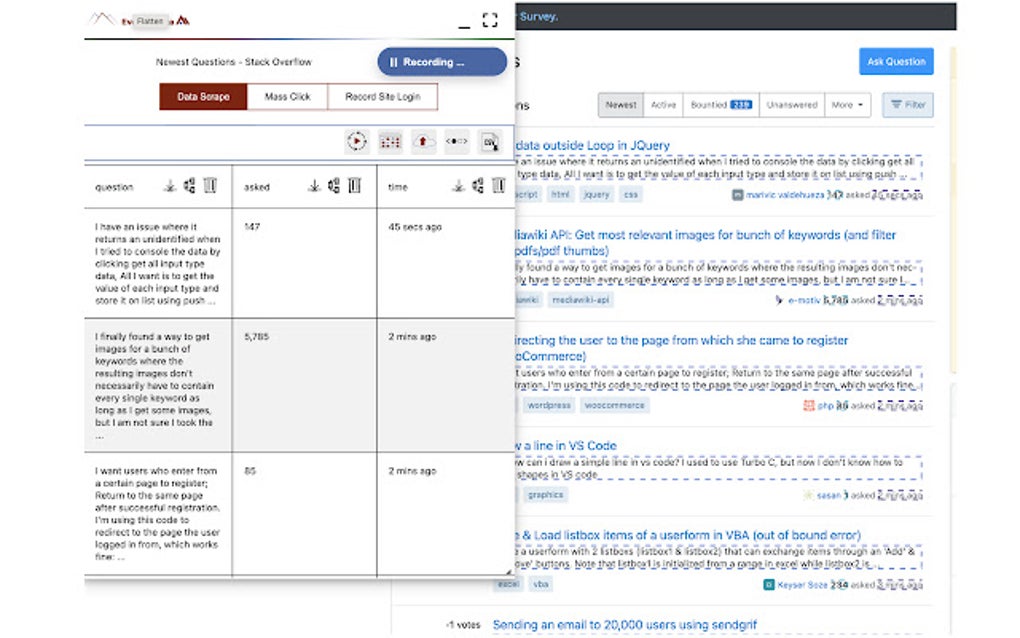Toggle selection on the jquery tag element
1020x638 pixels.
pyautogui.click(x=595, y=195)
